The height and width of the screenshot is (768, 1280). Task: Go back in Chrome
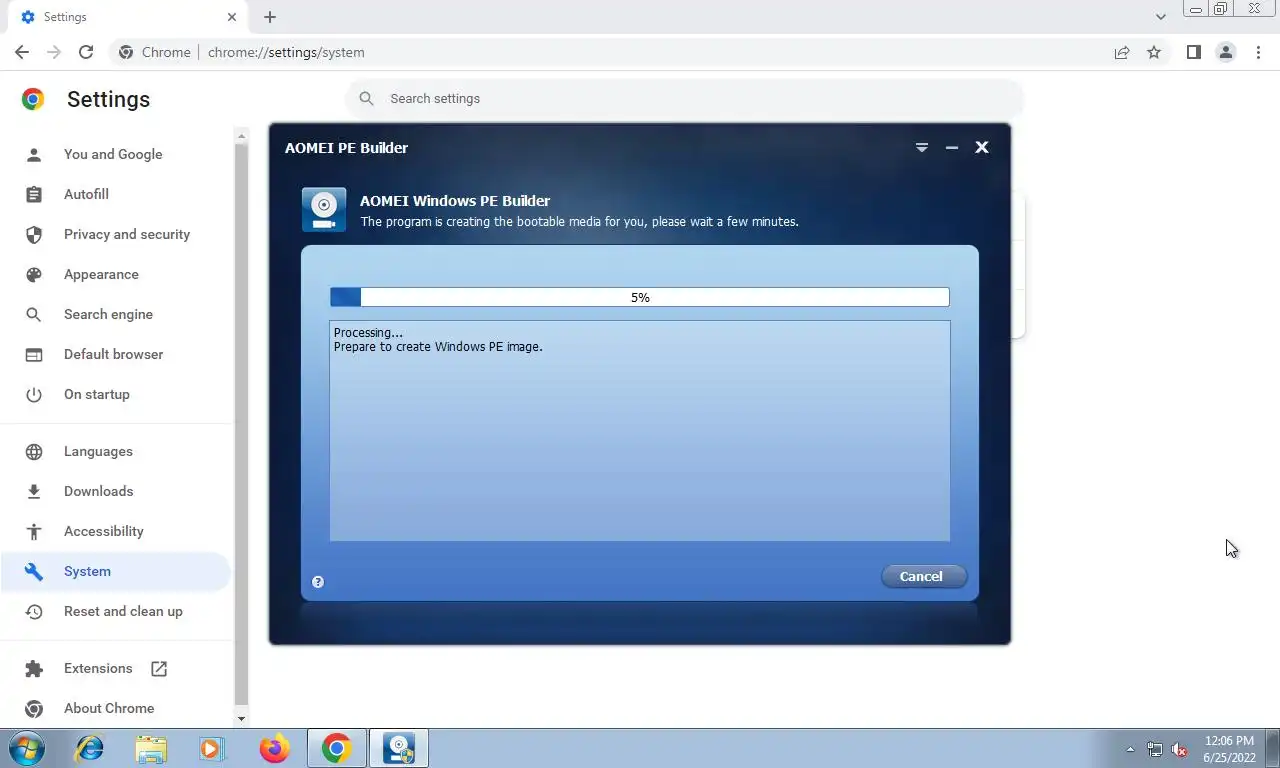tap(22, 52)
